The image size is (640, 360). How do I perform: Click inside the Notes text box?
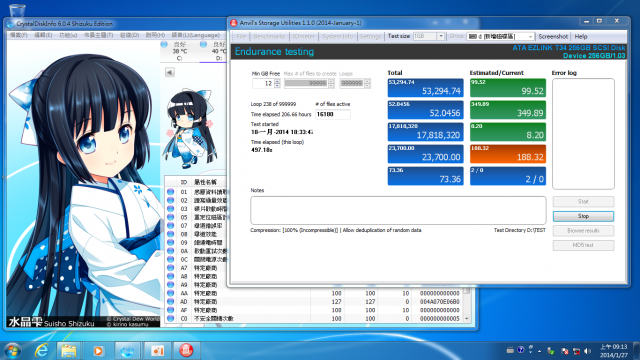398,210
